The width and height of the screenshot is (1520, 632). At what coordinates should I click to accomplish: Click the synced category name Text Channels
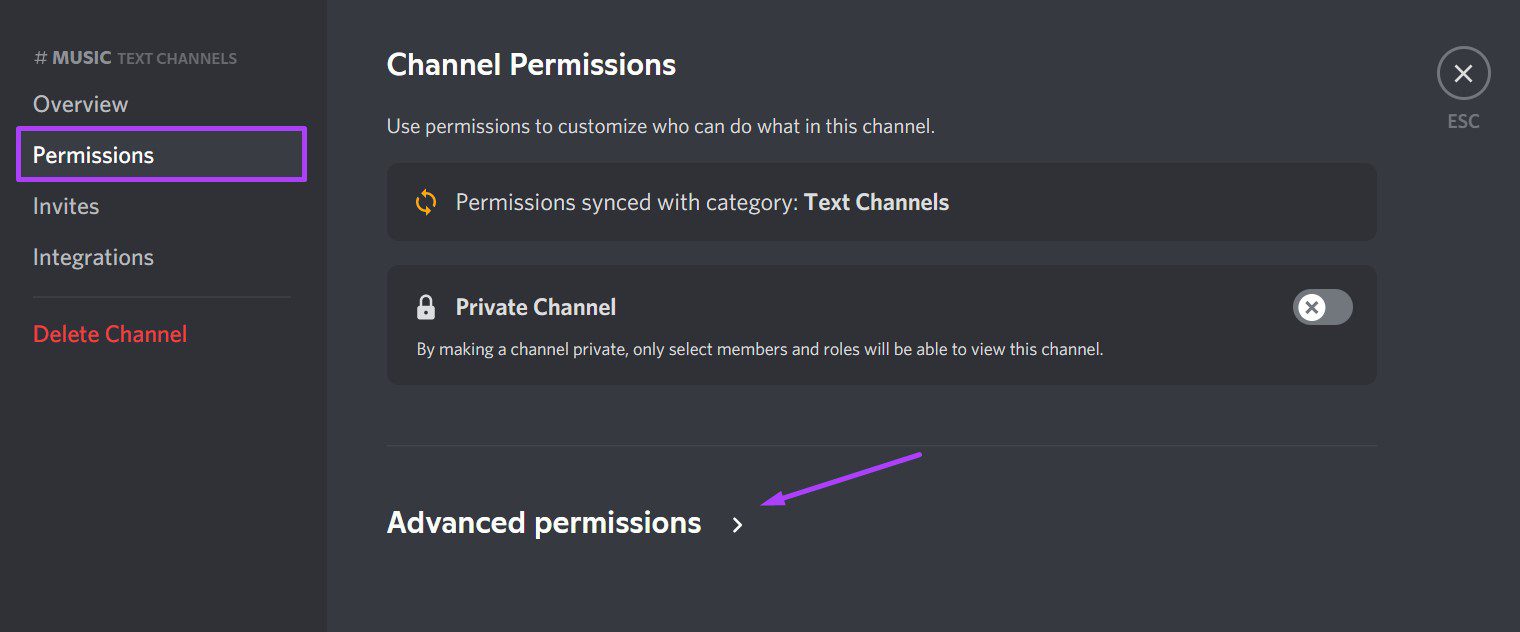(x=876, y=202)
